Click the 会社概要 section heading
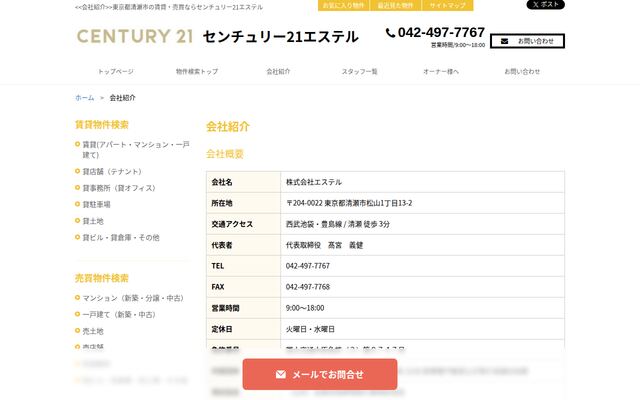 (x=224, y=154)
